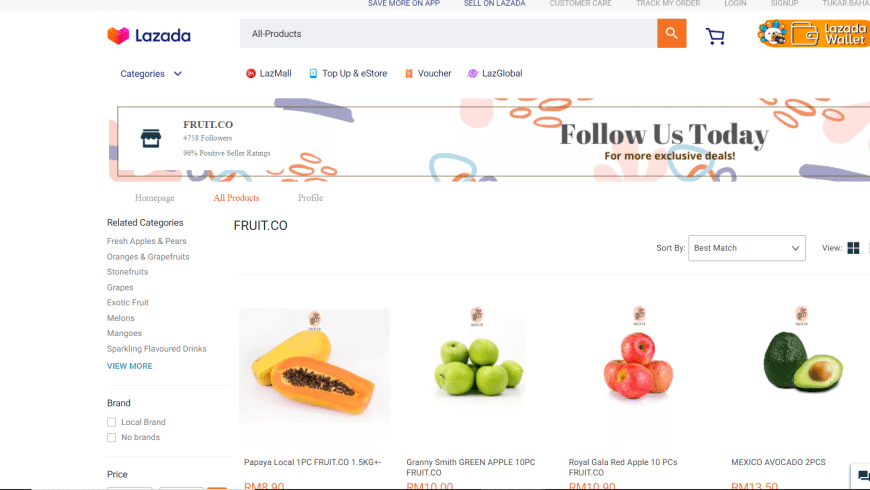Click into the All-Products search field

click(448, 33)
